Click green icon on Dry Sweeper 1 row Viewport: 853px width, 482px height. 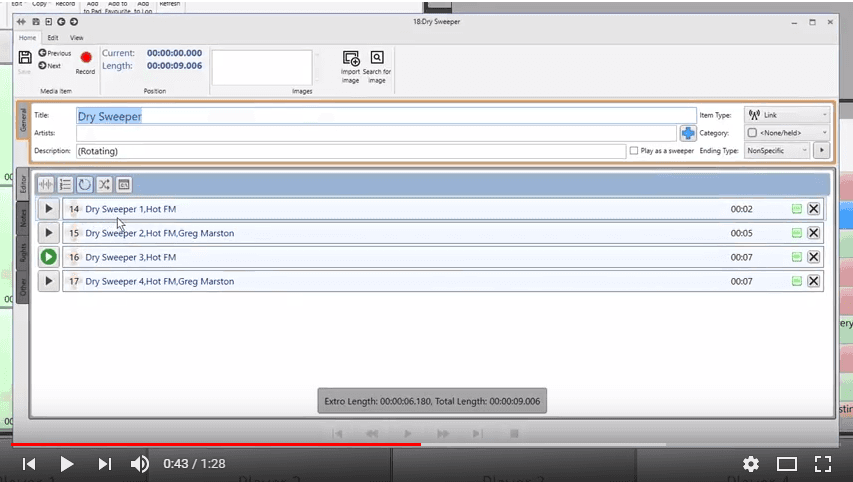796,209
